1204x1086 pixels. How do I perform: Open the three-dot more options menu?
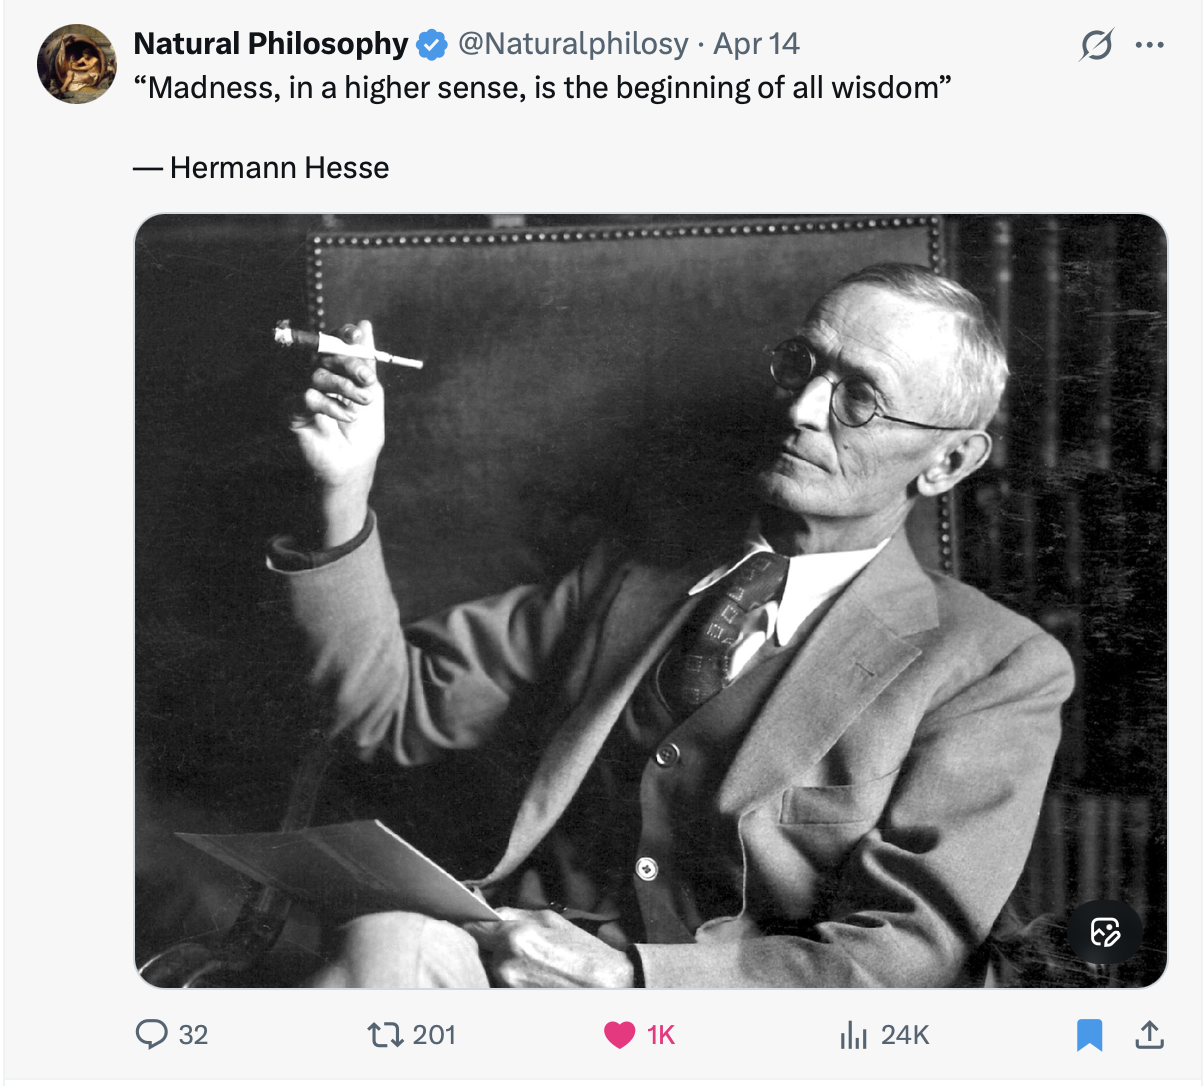[x=1150, y=45]
